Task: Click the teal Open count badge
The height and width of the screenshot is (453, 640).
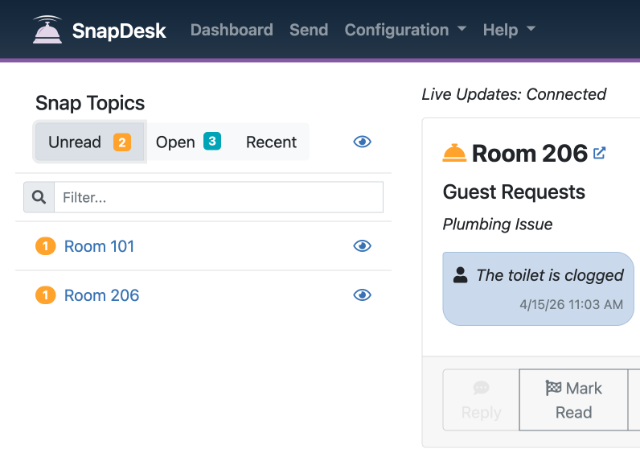Action: [x=212, y=142]
